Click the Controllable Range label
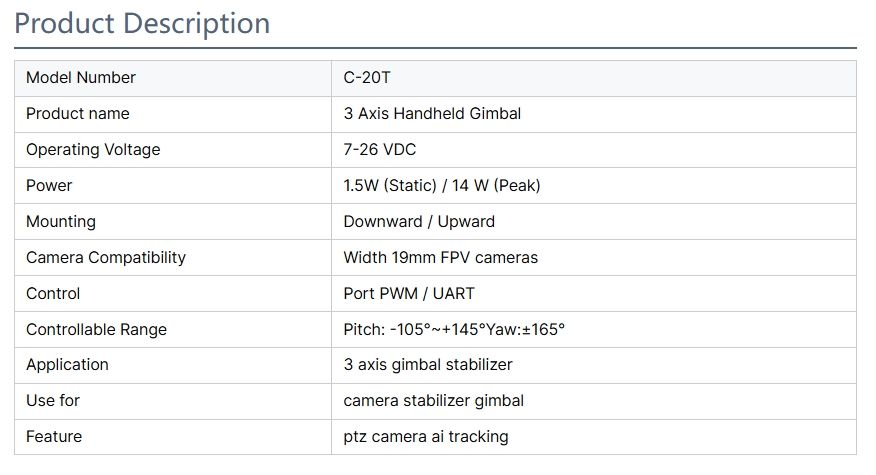Viewport: 876px width, 475px height. pos(96,330)
